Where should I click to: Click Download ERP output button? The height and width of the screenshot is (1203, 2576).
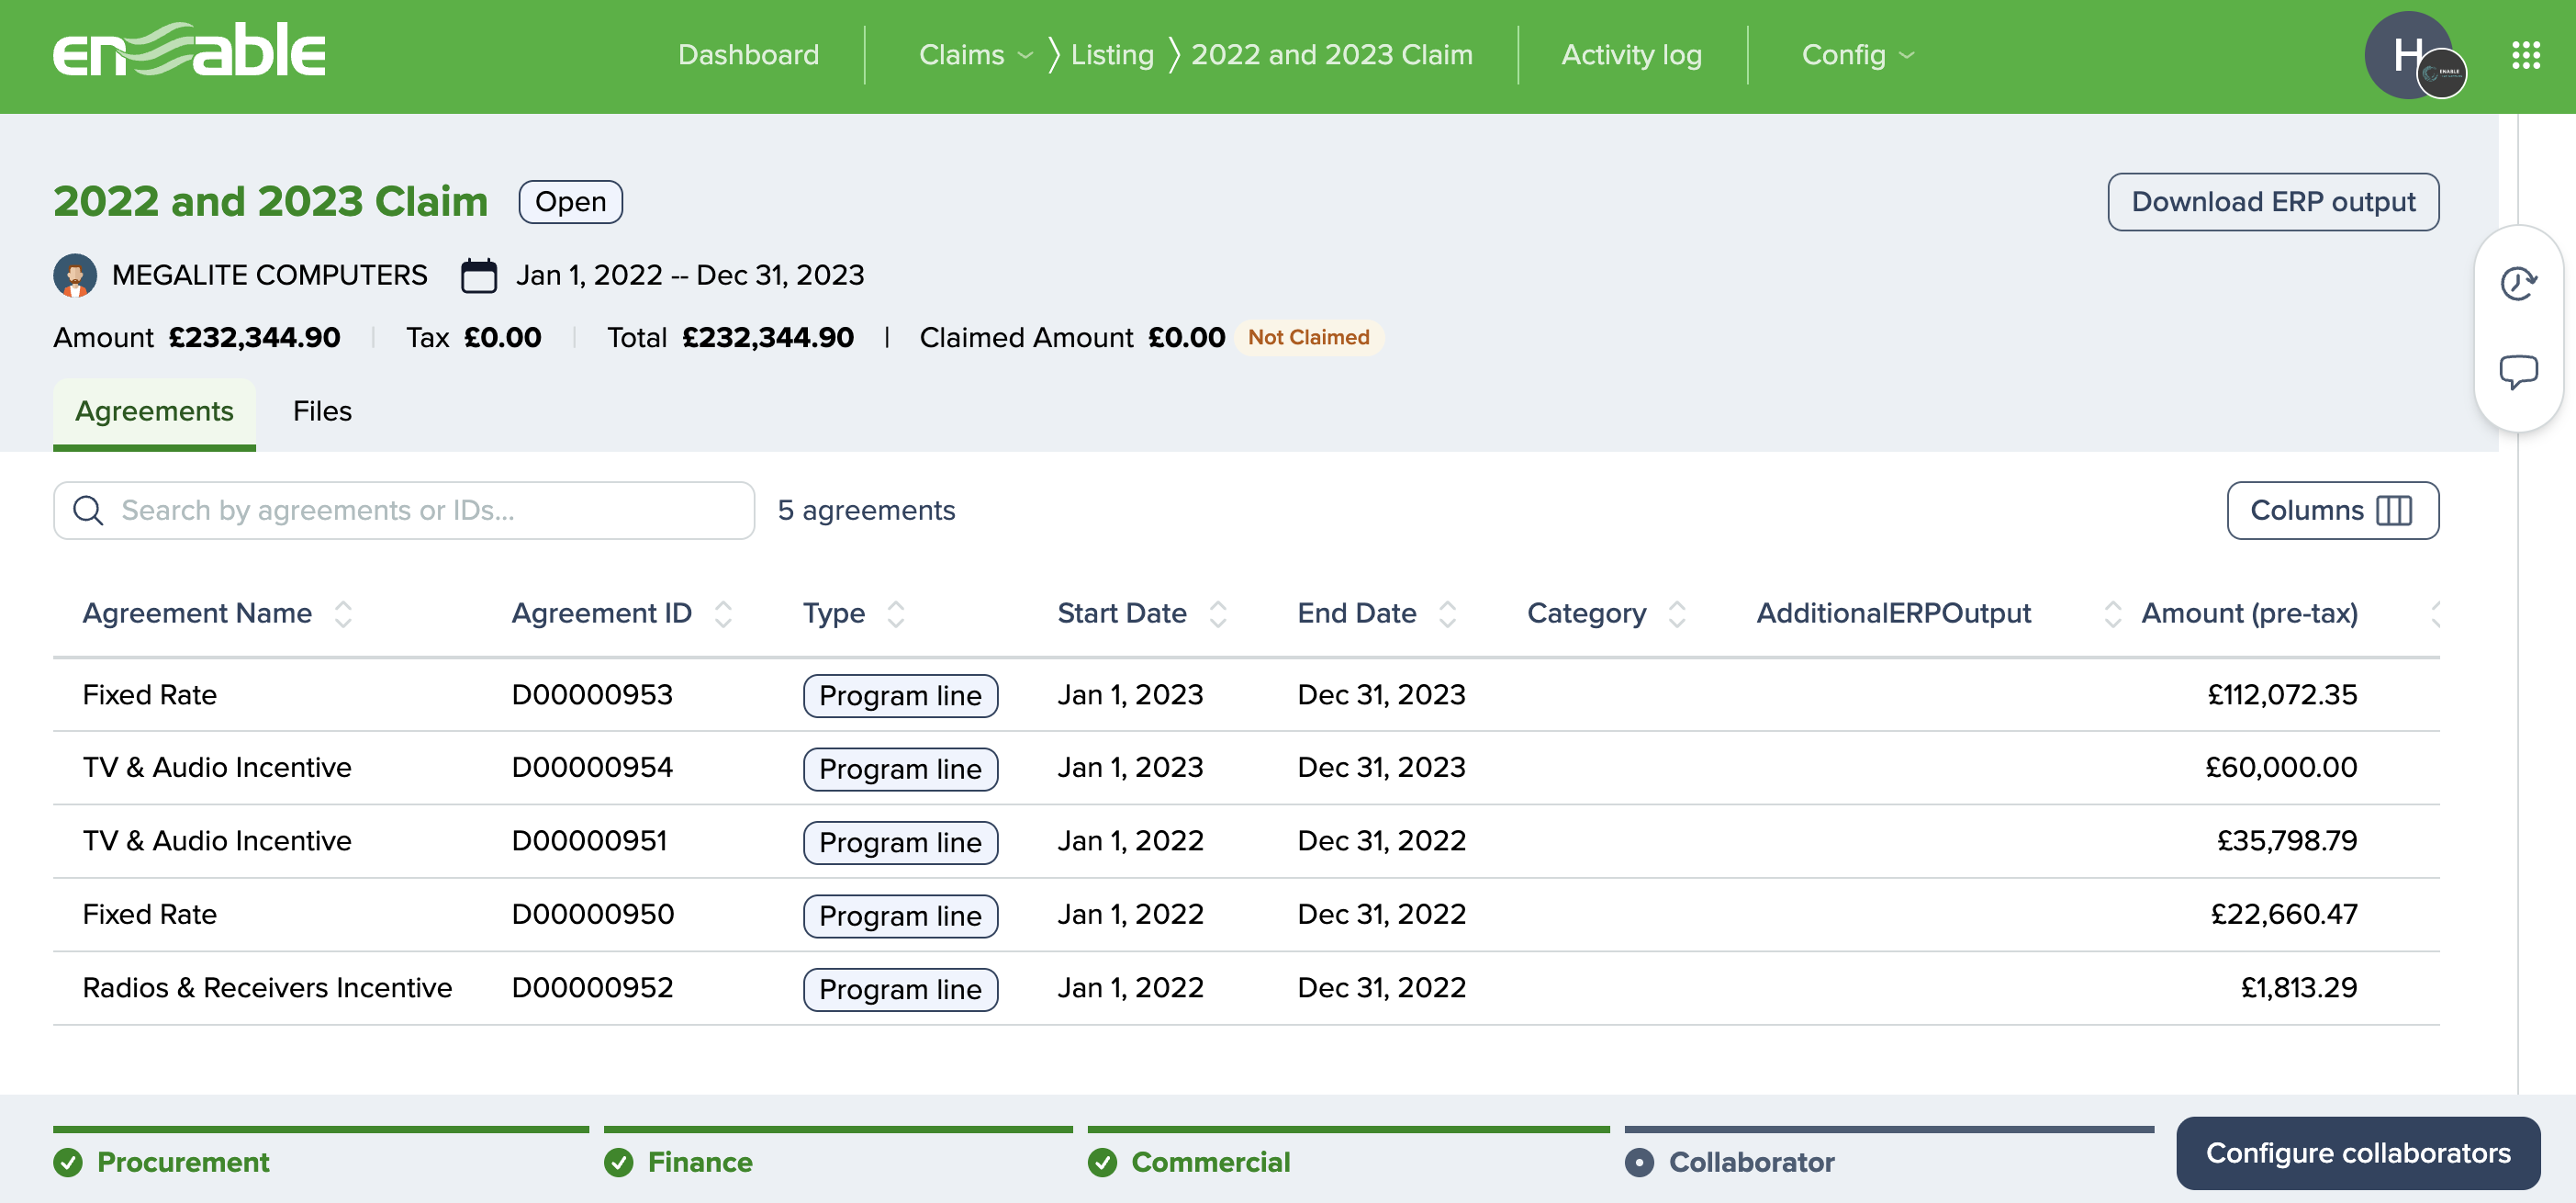[2272, 202]
